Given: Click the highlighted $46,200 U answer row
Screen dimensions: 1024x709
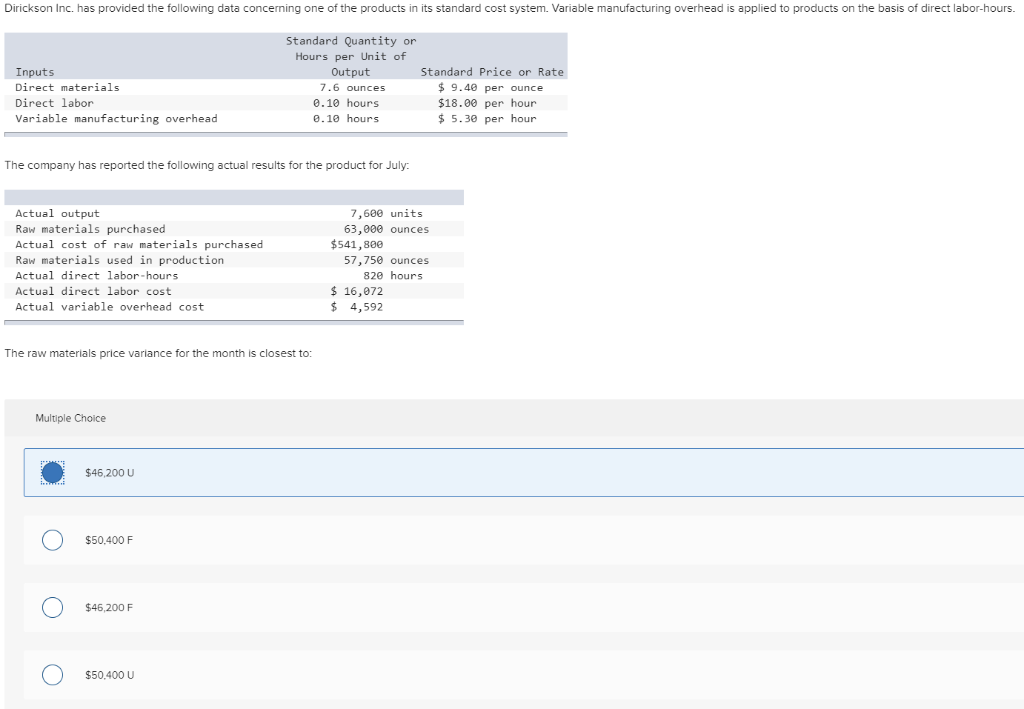Looking at the screenshot, I should [500, 471].
